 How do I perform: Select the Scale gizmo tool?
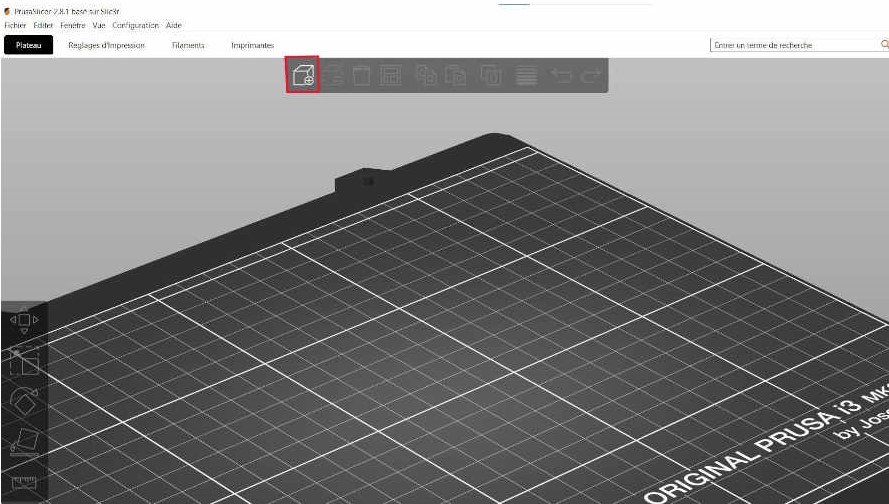coord(24,361)
